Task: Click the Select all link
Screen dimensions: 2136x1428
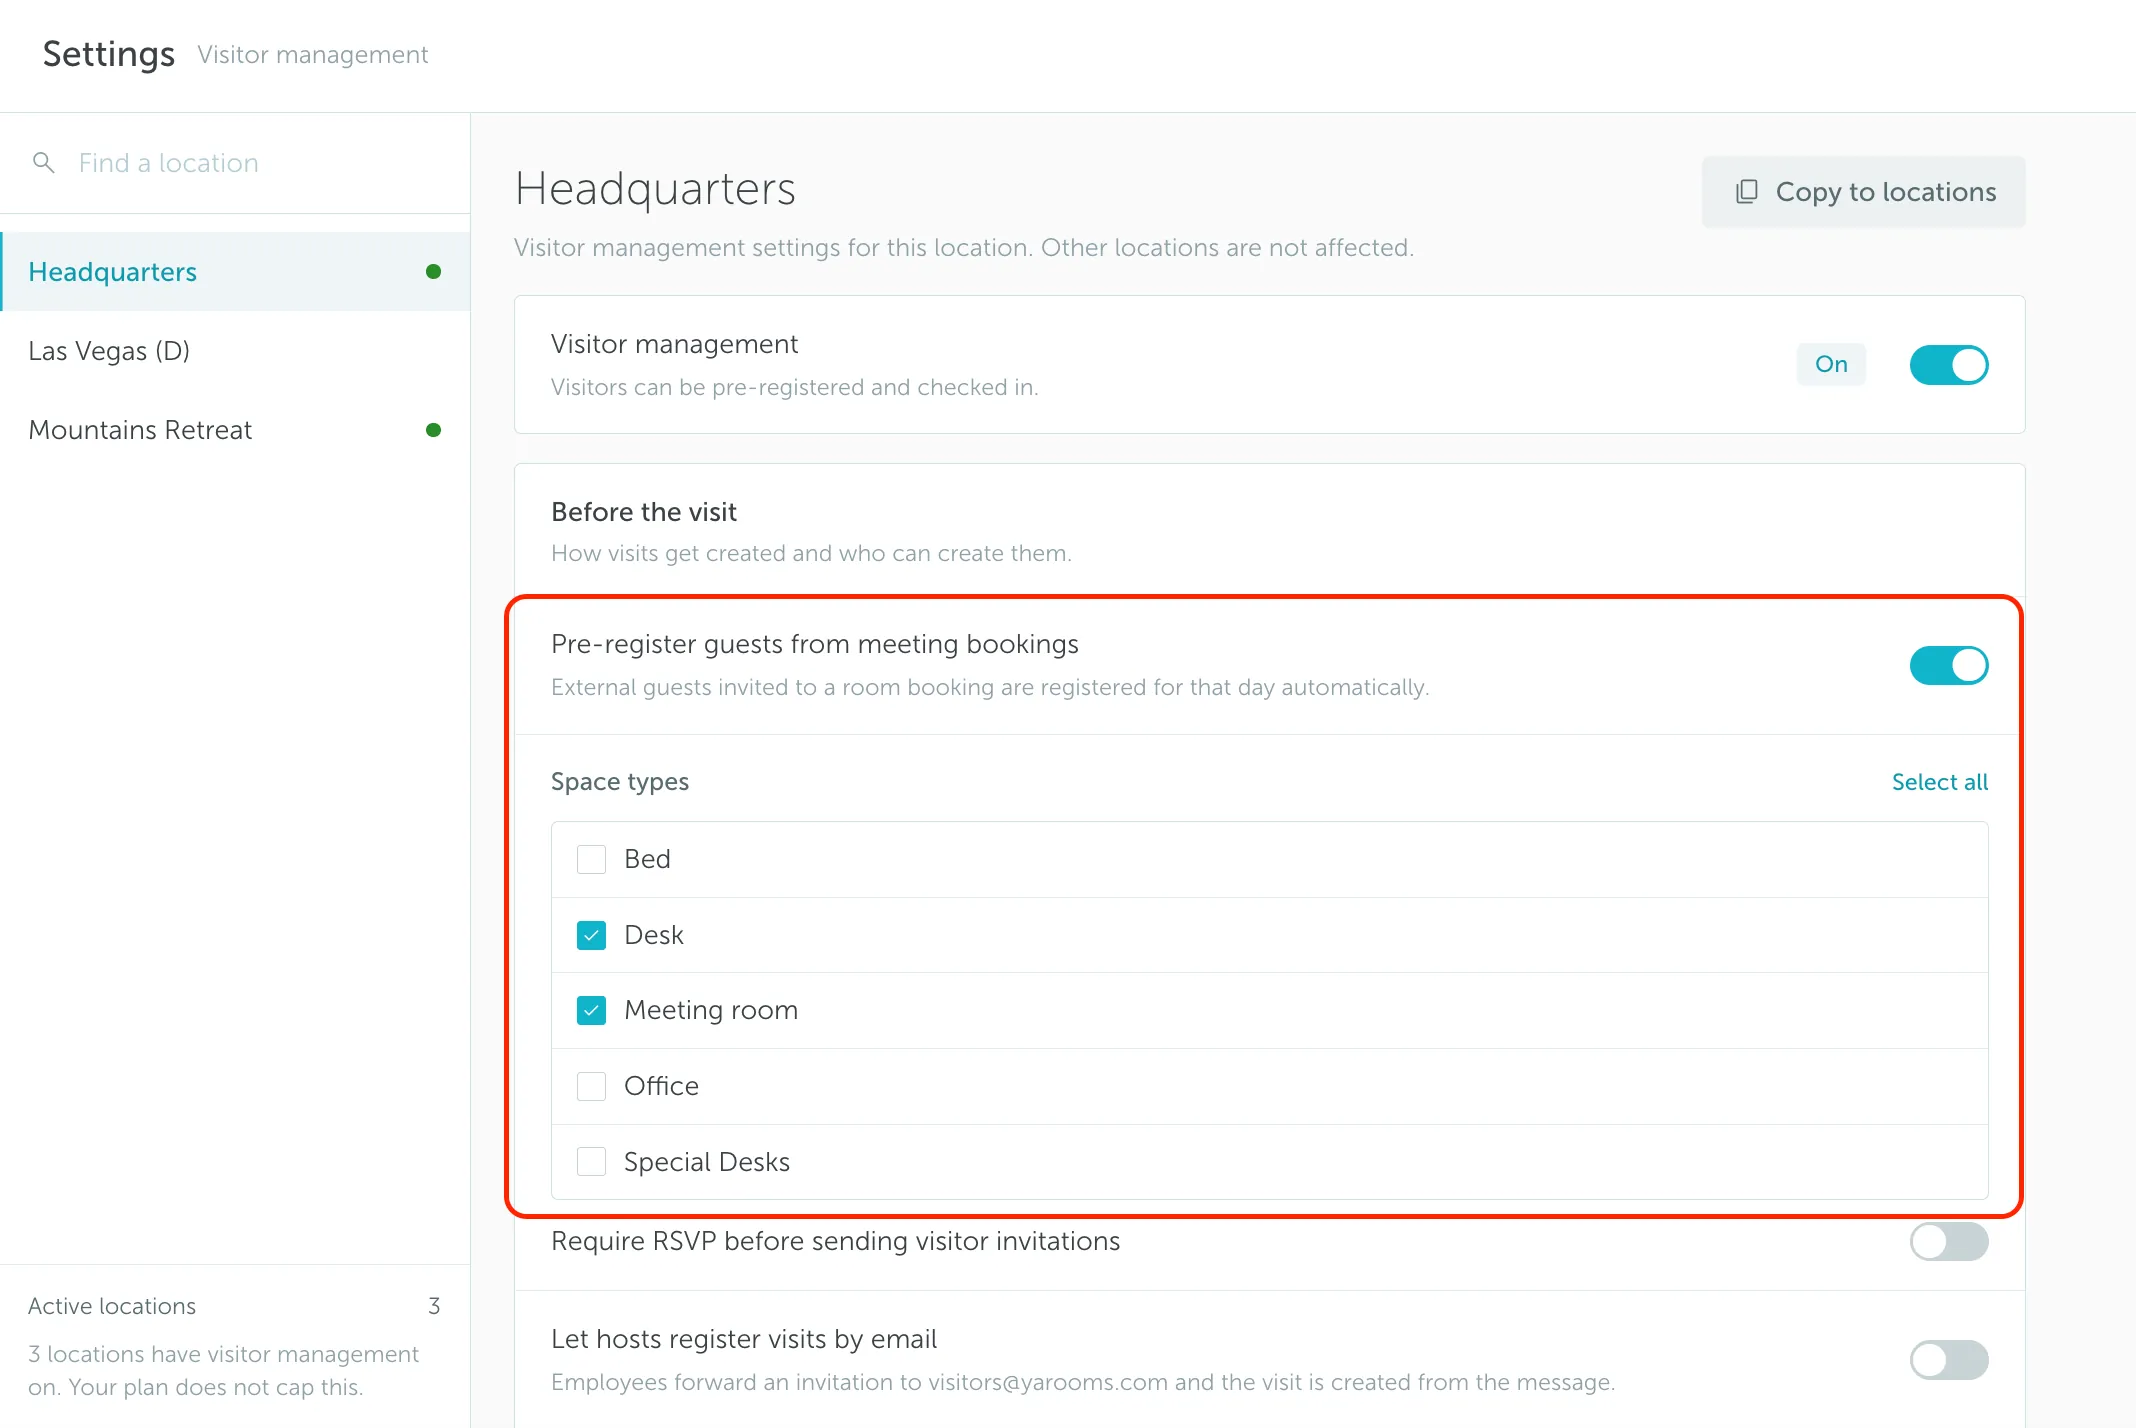Action: (x=1939, y=782)
